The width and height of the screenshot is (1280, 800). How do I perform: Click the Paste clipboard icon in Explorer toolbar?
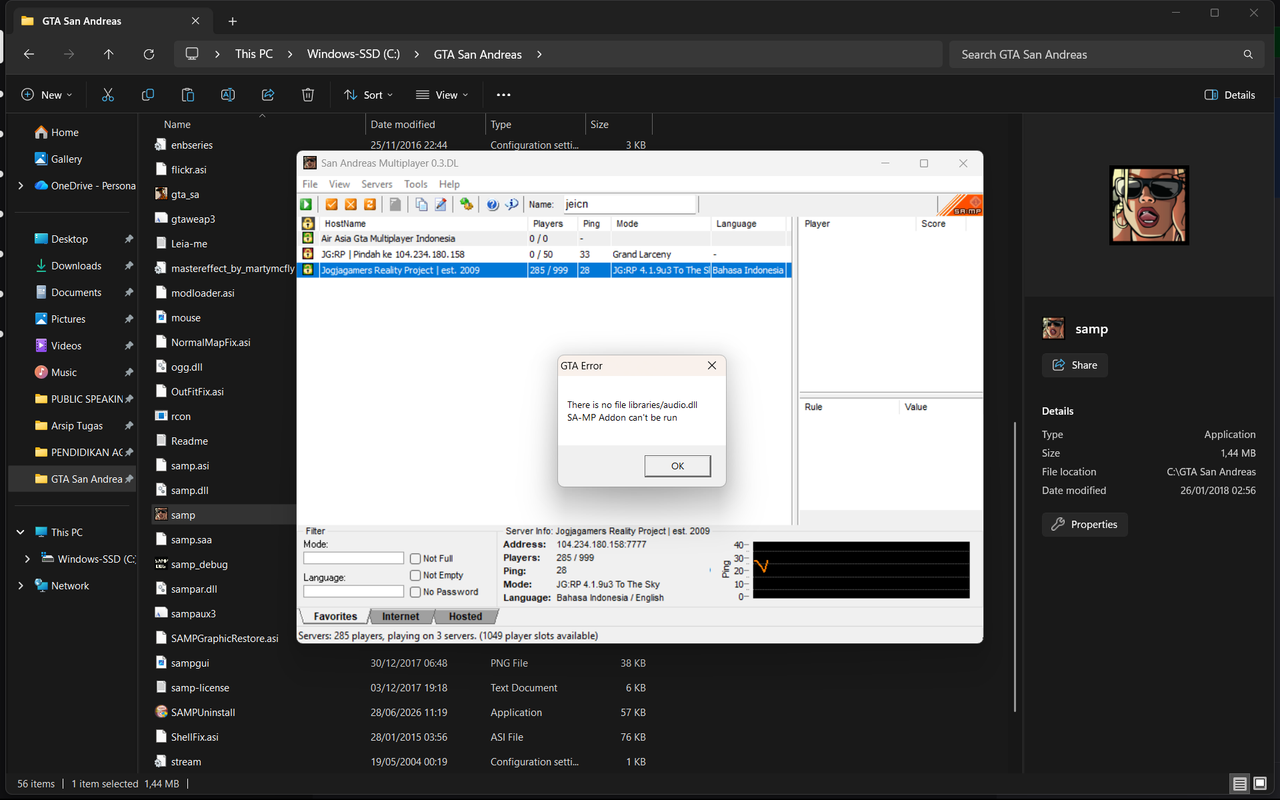[x=188, y=95]
